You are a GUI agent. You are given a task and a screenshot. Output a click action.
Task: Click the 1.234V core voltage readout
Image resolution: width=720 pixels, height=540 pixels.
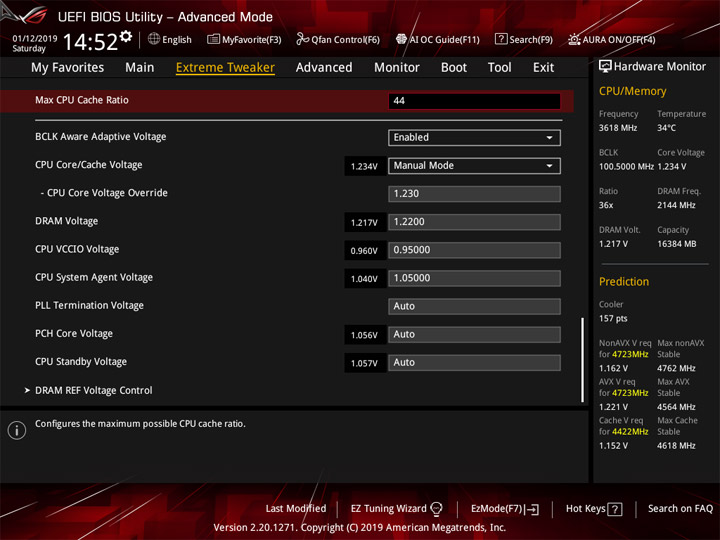(x=364, y=166)
